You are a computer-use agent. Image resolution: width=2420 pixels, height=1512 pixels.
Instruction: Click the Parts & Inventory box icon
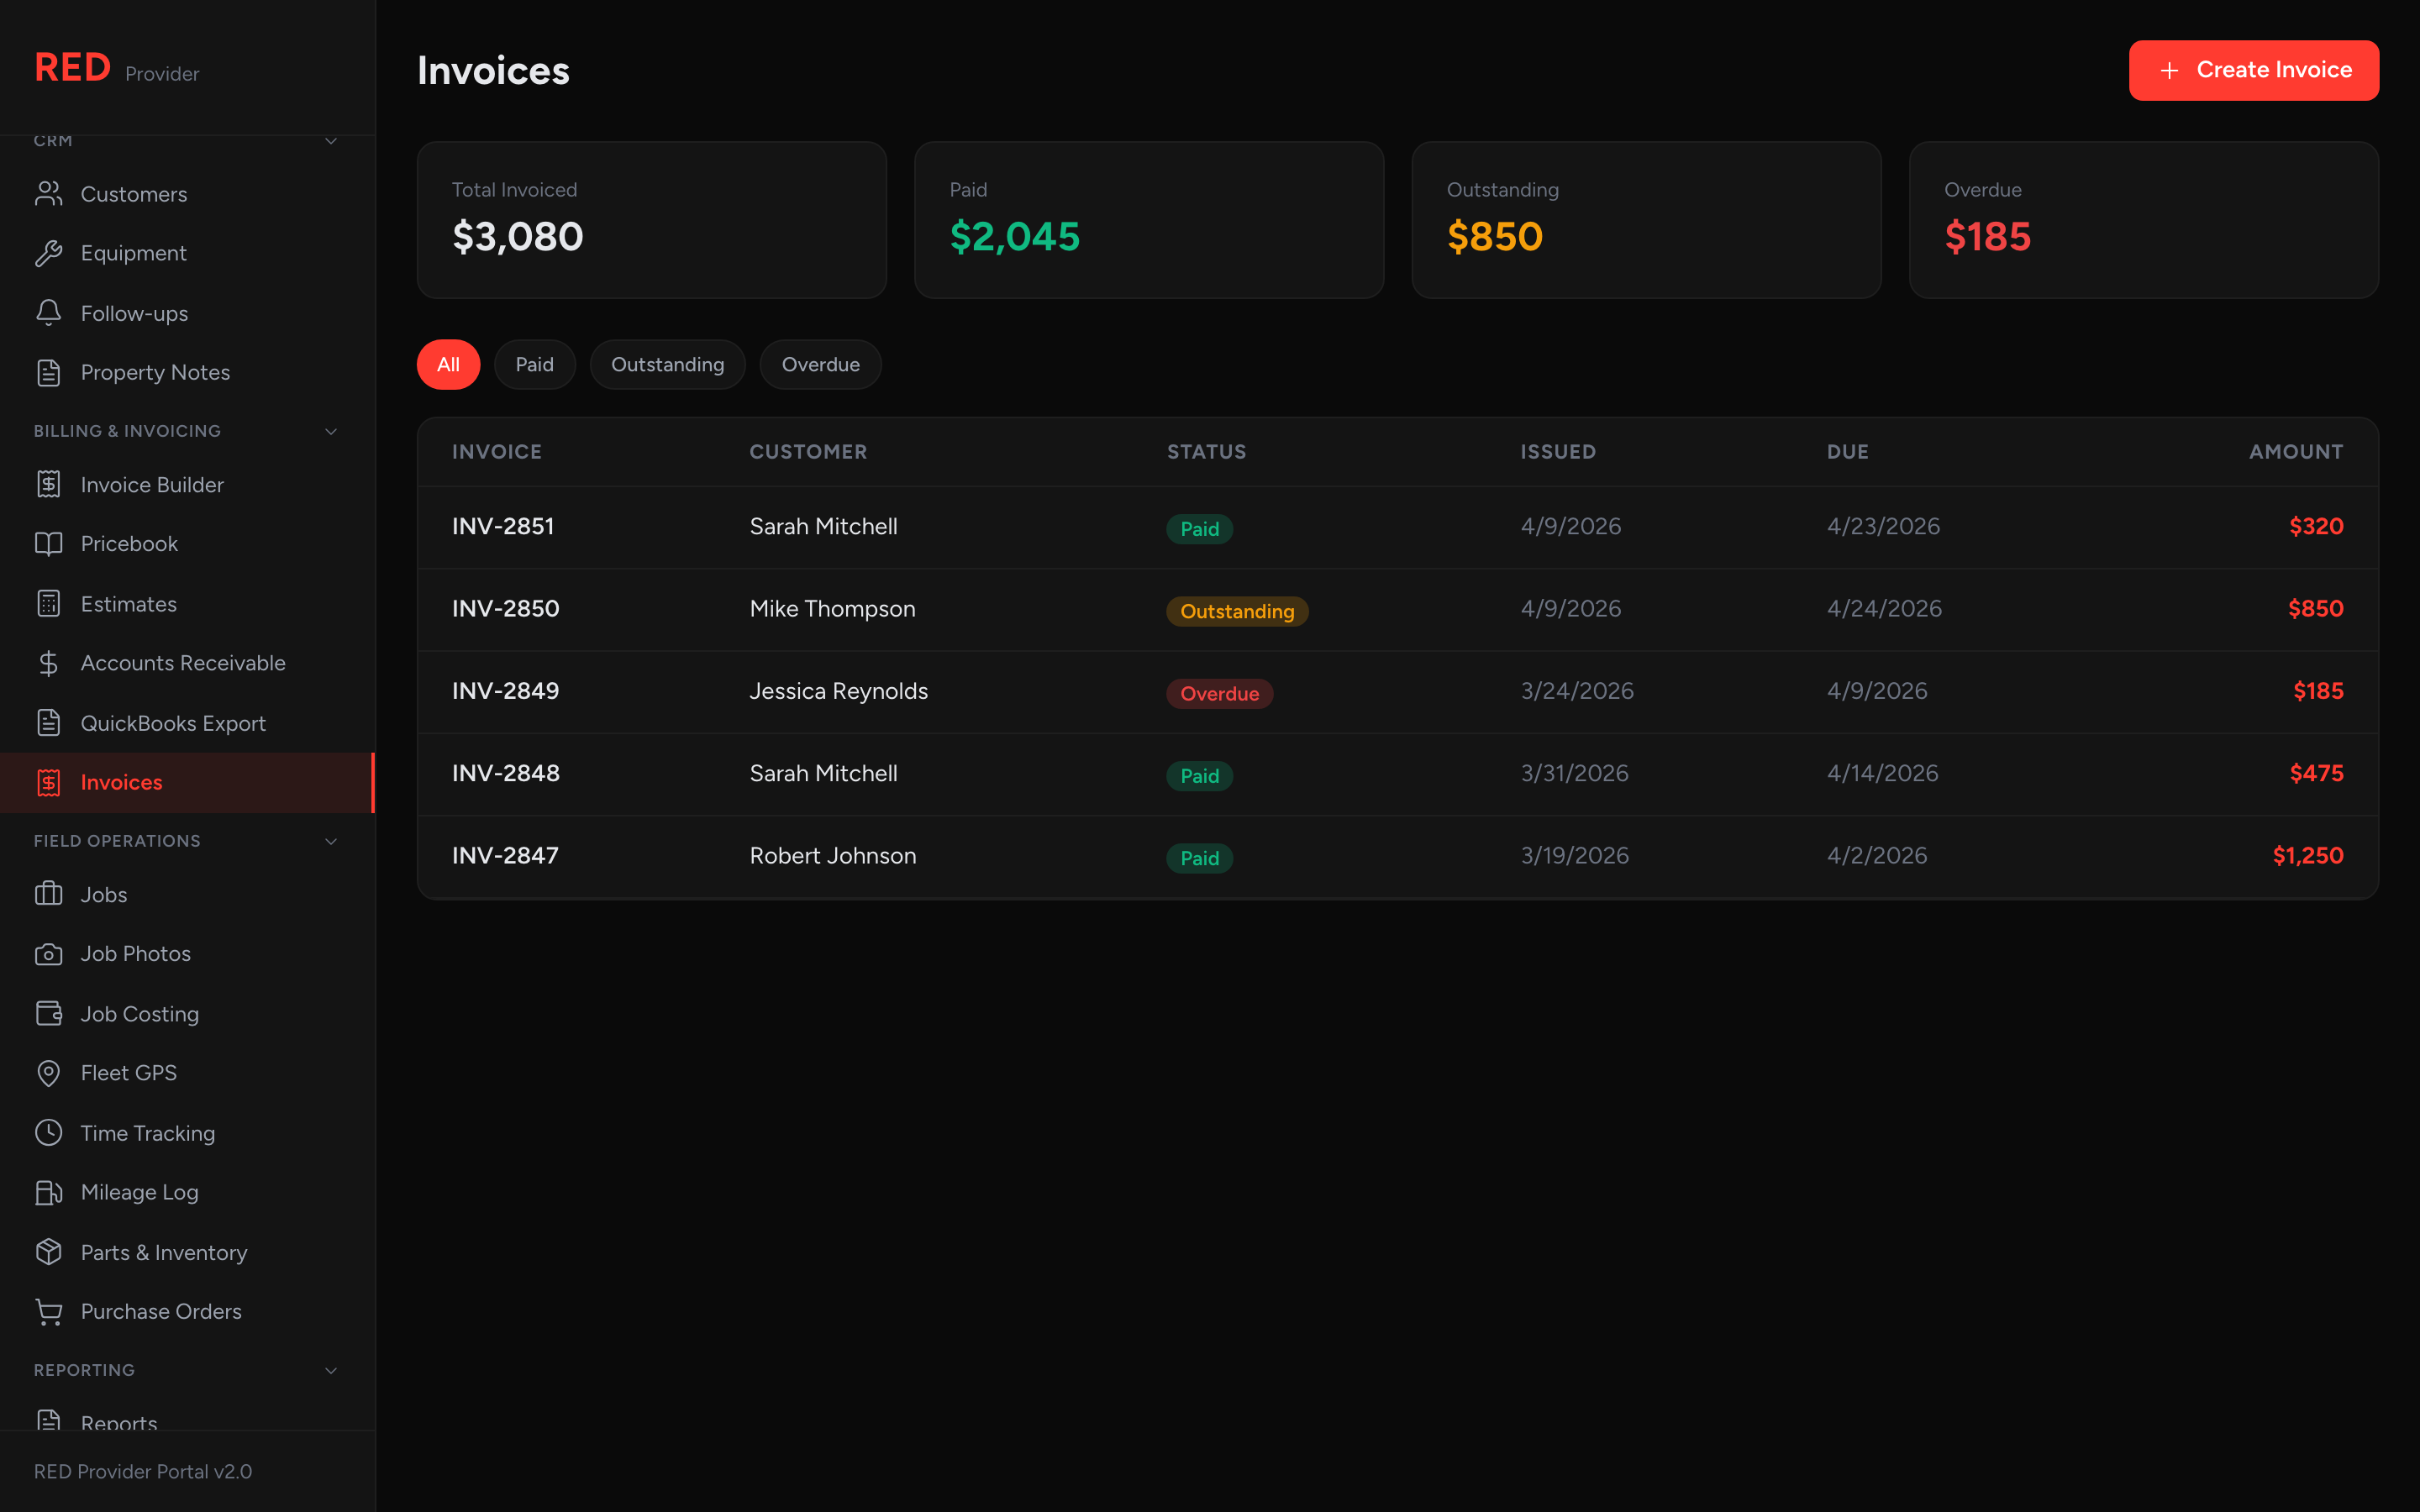tap(48, 1252)
